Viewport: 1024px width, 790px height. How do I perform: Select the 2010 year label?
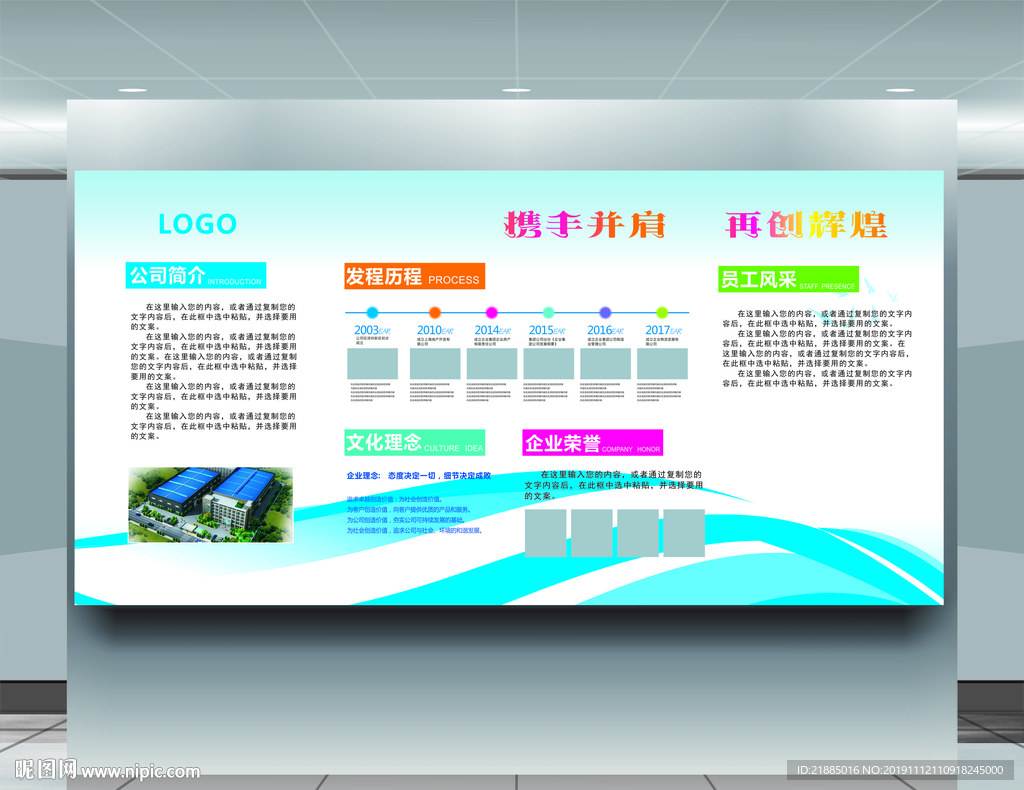435,330
